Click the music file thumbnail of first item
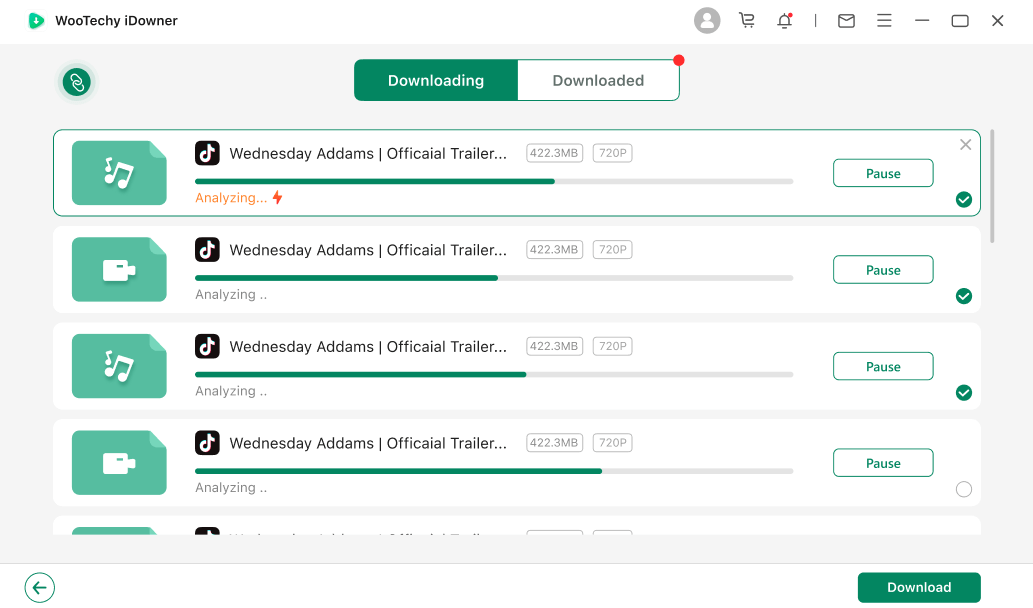Image resolution: width=1033 pixels, height=608 pixels. coord(119,173)
